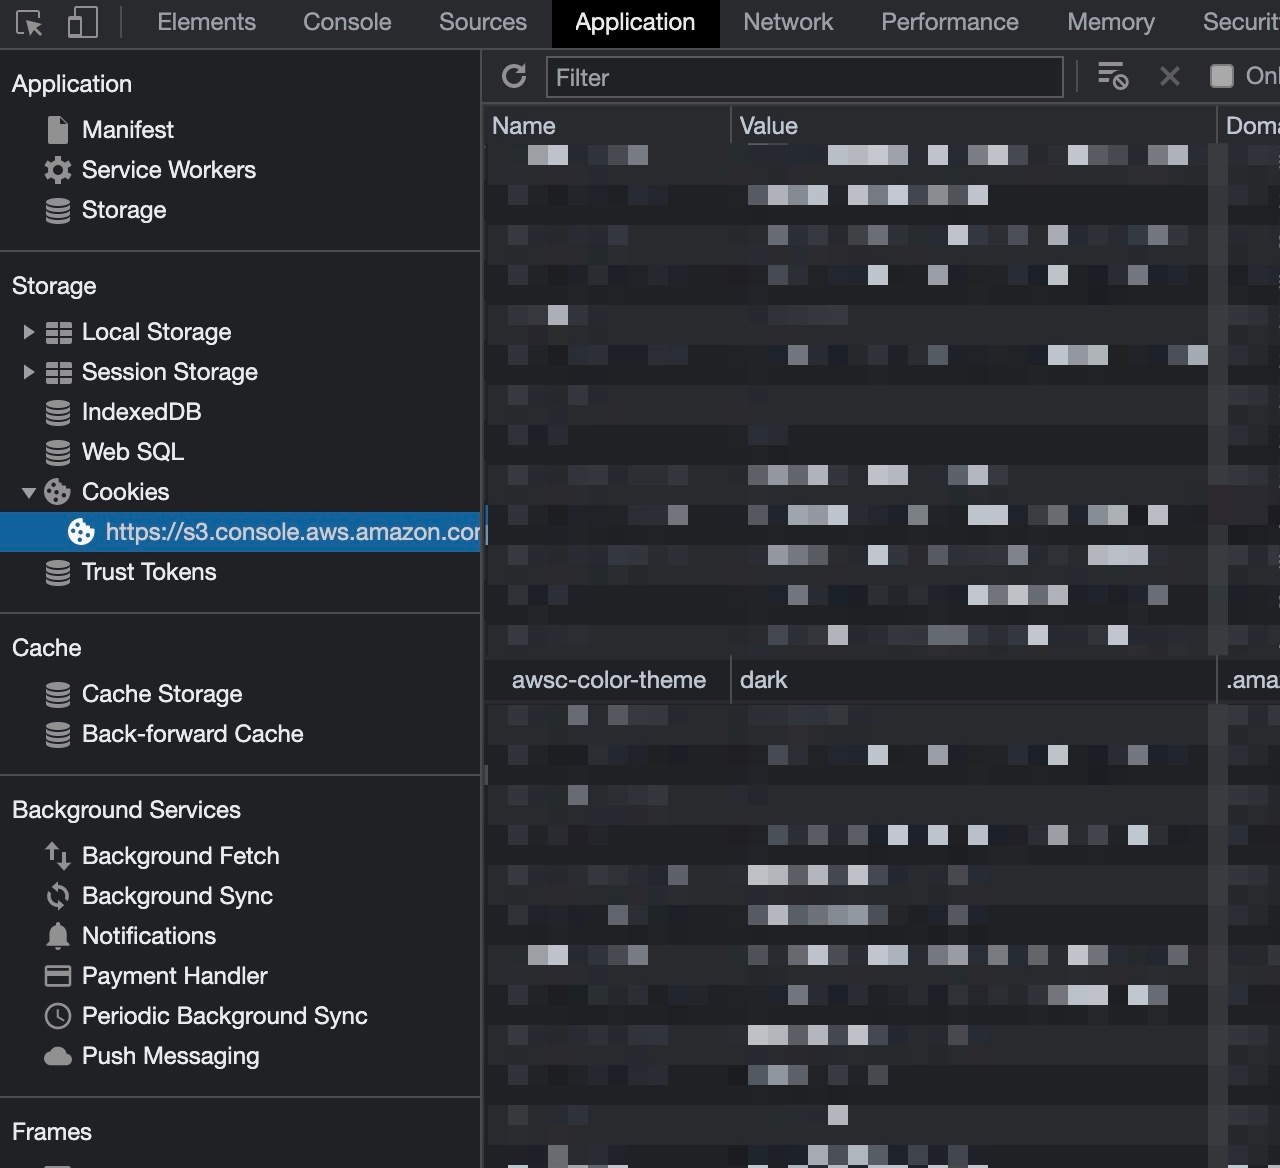Click the s3.console cookie origin icon
This screenshot has width=1280, height=1168.
pyautogui.click(x=81, y=532)
